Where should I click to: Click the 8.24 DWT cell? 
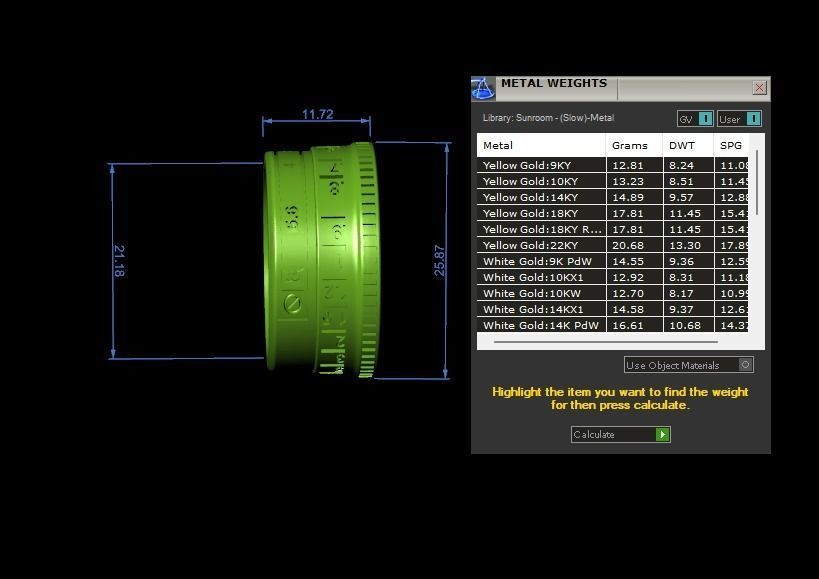tap(688, 166)
